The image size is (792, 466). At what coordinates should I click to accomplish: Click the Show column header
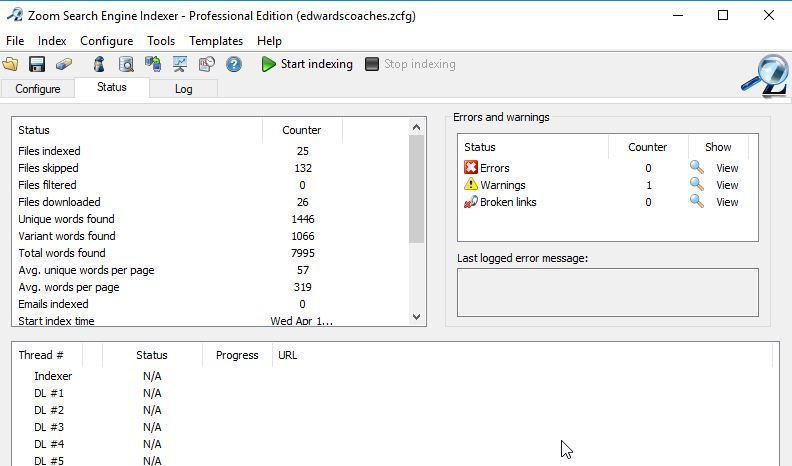click(x=718, y=147)
